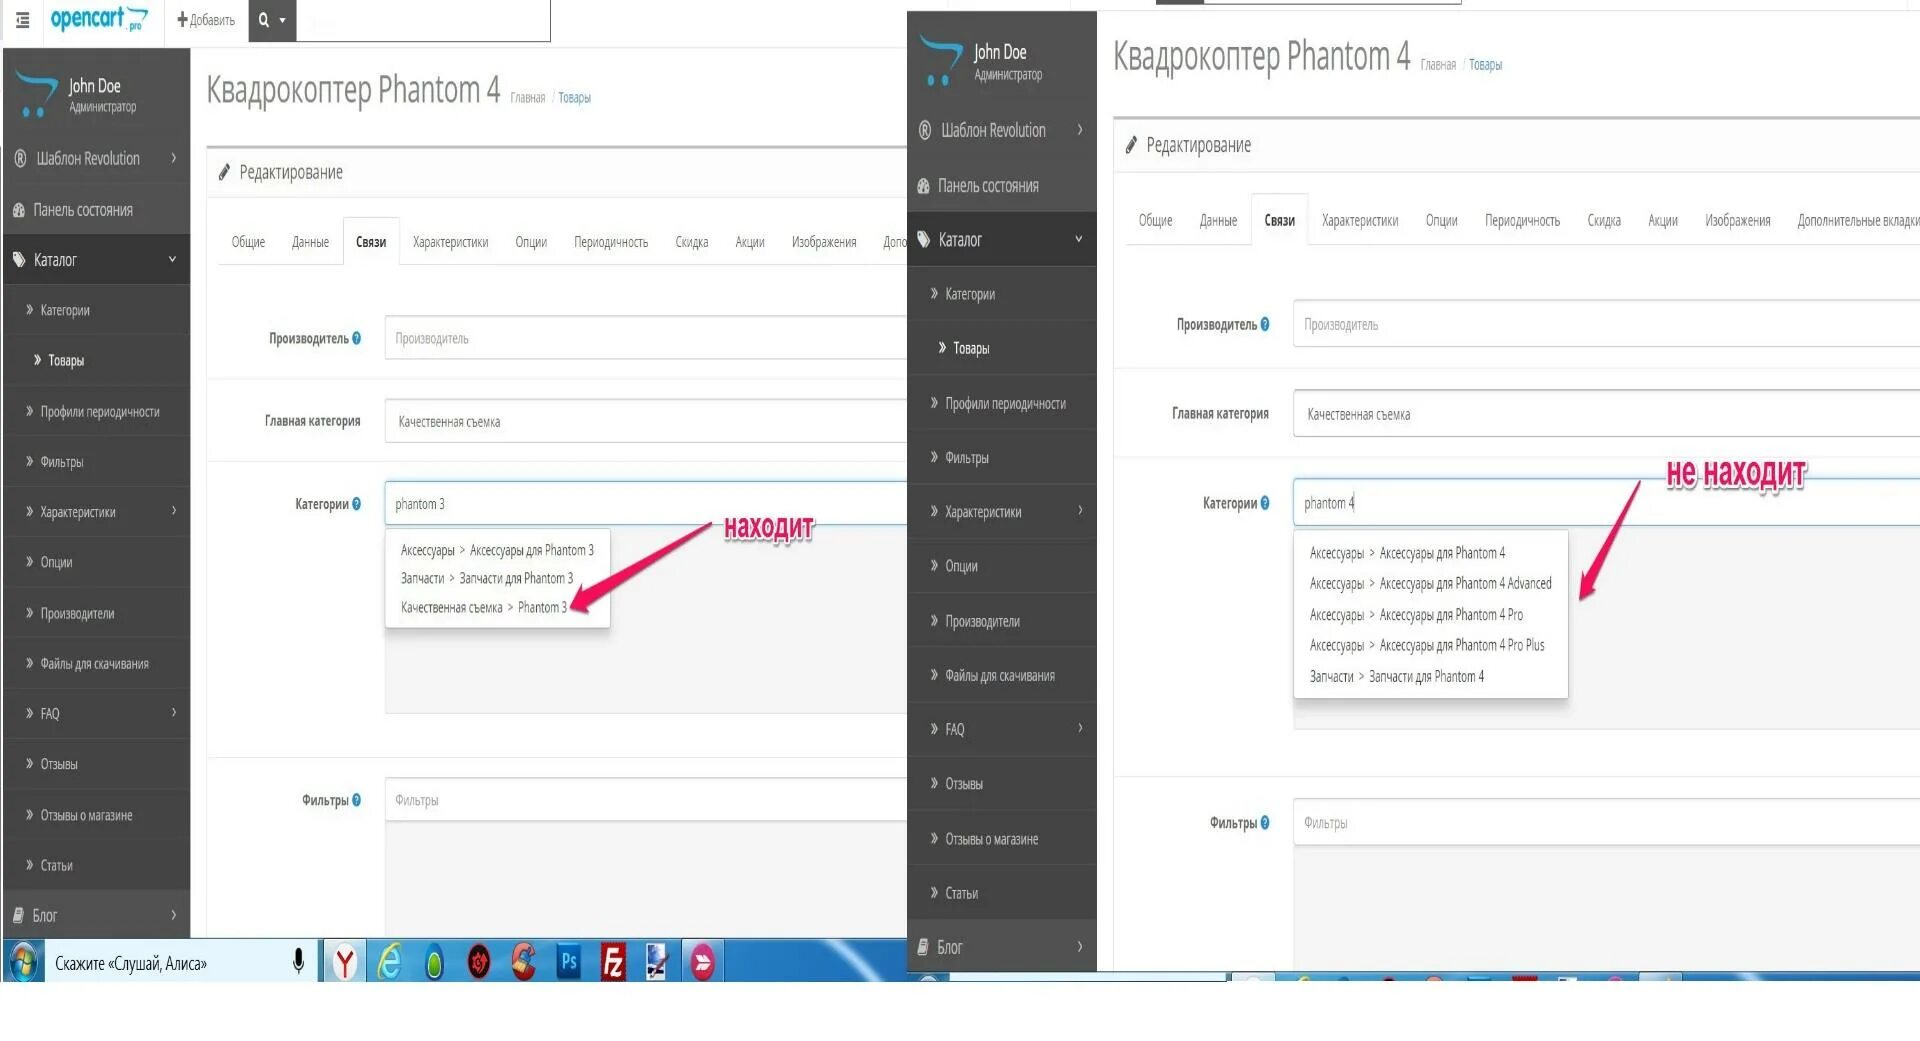The width and height of the screenshot is (1920, 1041).
Task: Click the 'Товары' breadcrumb link in left window
Action: [574, 97]
